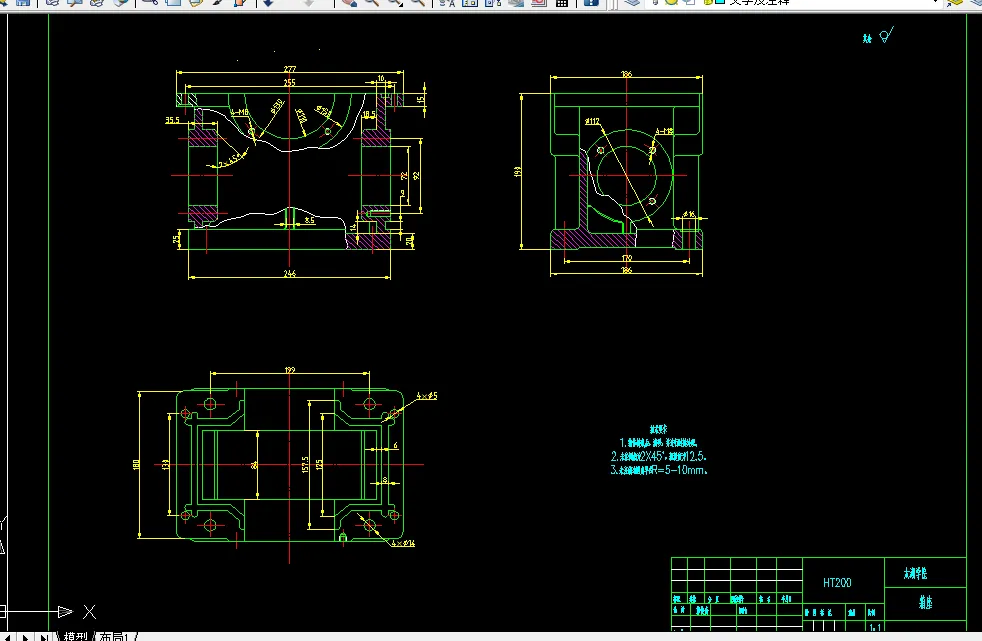Select the HT200 material text
The width and height of the screenshot is (982, 641).
coord(837,582)
